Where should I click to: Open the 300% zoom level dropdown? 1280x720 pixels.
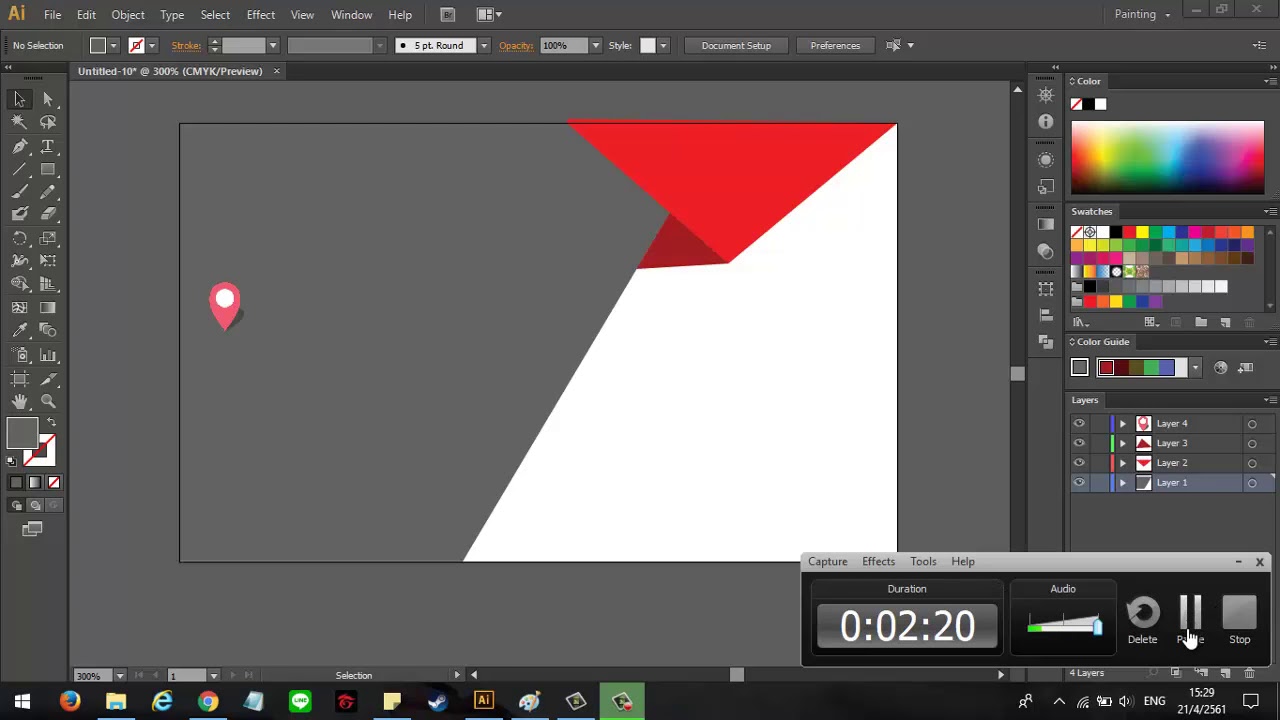click(120, 676)
